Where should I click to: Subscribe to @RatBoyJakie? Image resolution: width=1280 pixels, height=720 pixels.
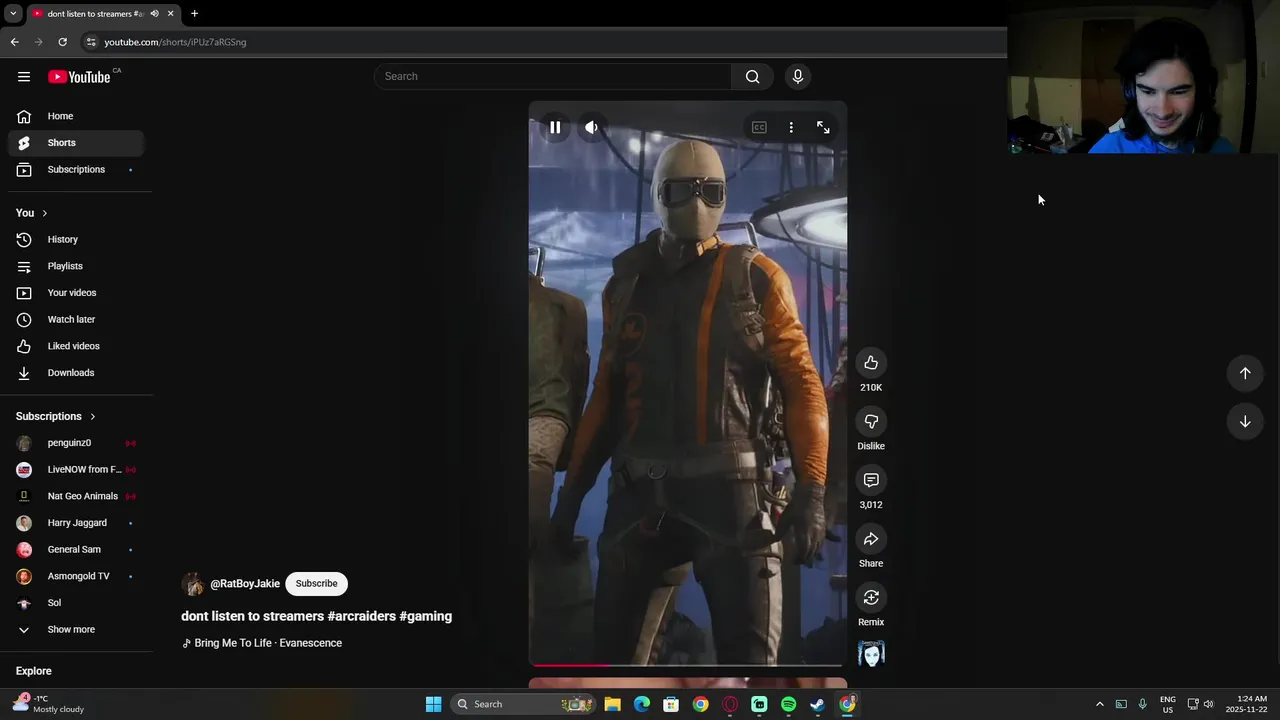pyautogui.click(x=316, y=584)
